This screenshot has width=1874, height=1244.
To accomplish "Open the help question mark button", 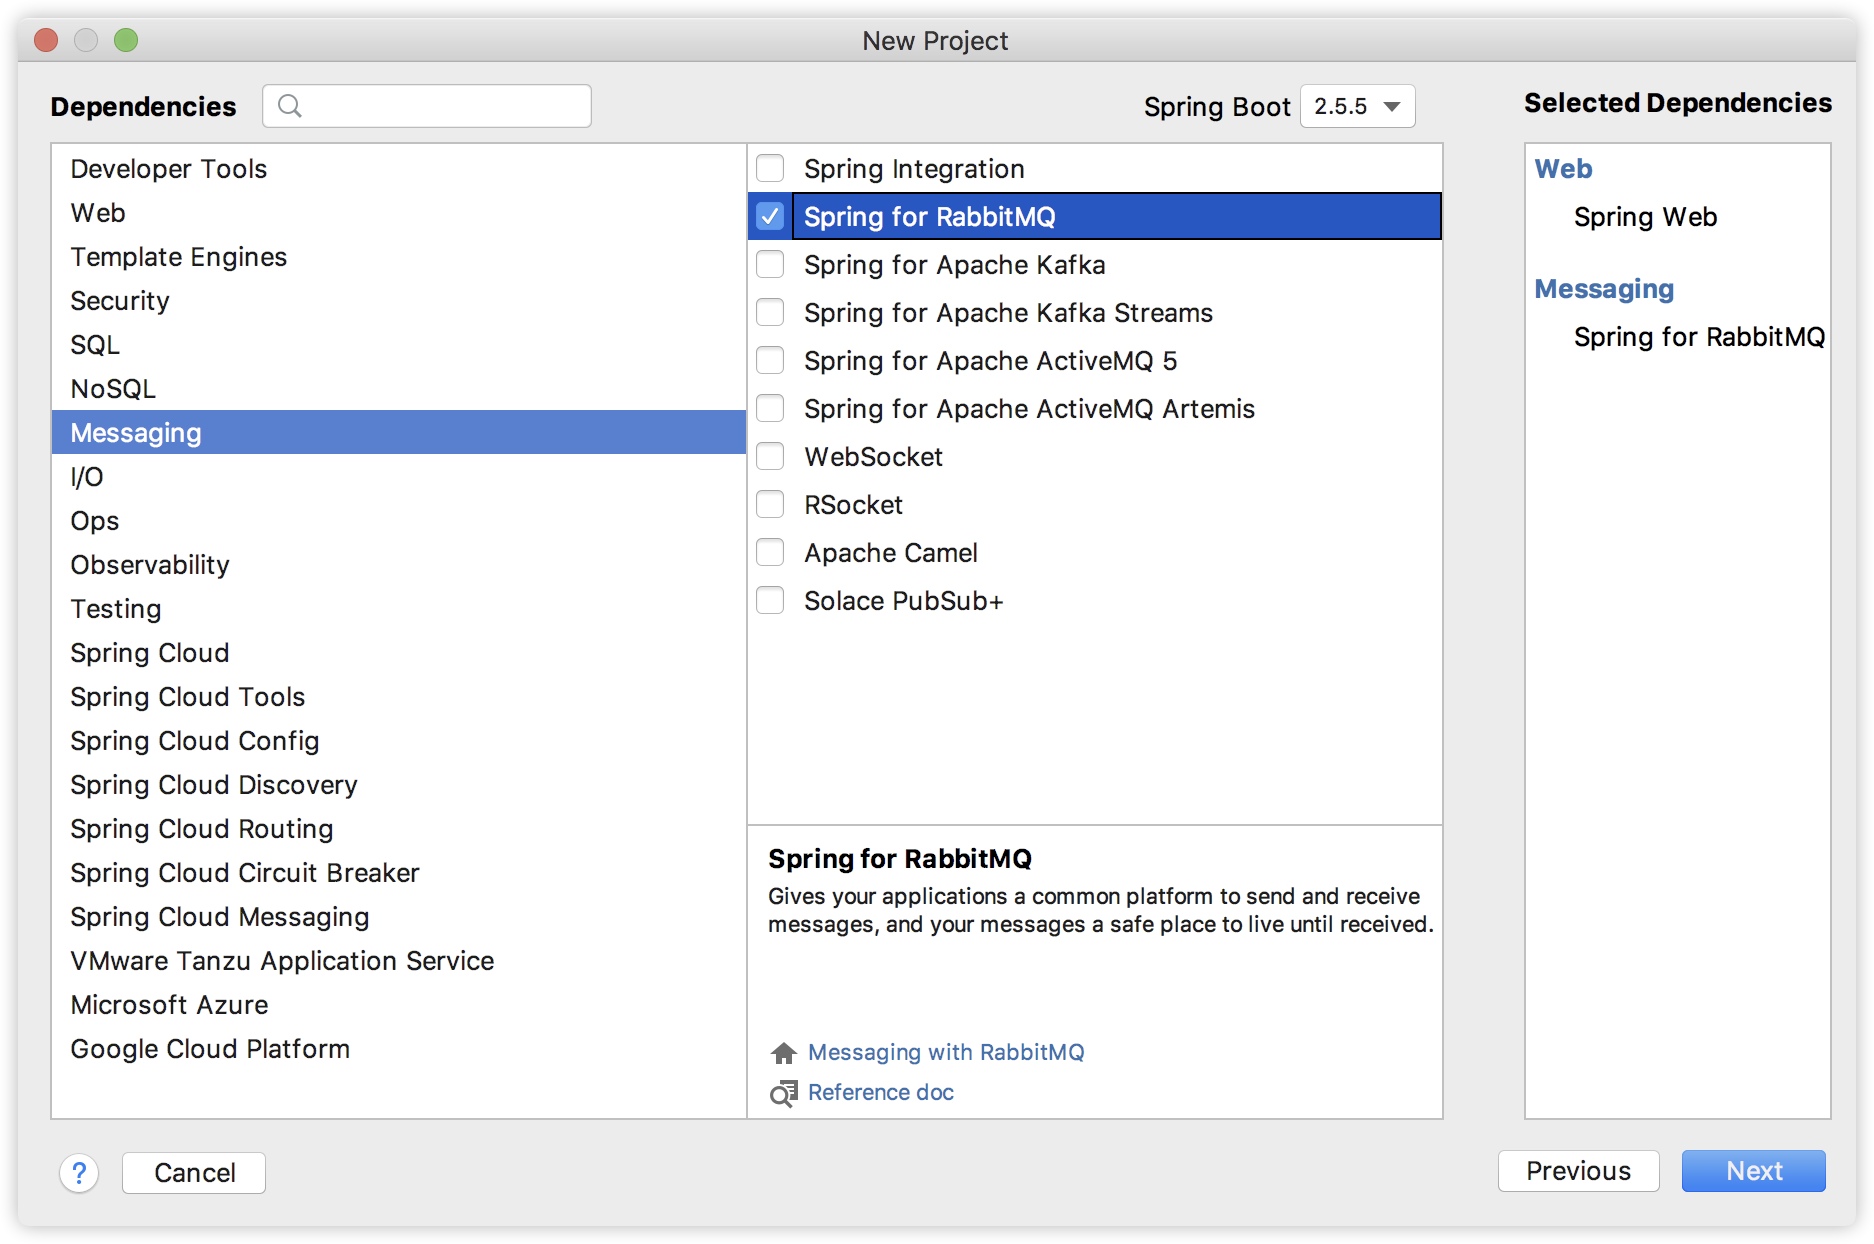I will [80, 1172].
